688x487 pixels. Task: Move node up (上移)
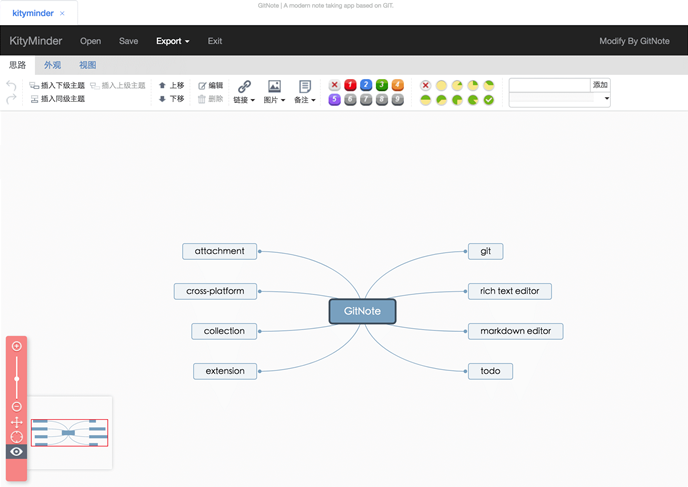(172, 85)
